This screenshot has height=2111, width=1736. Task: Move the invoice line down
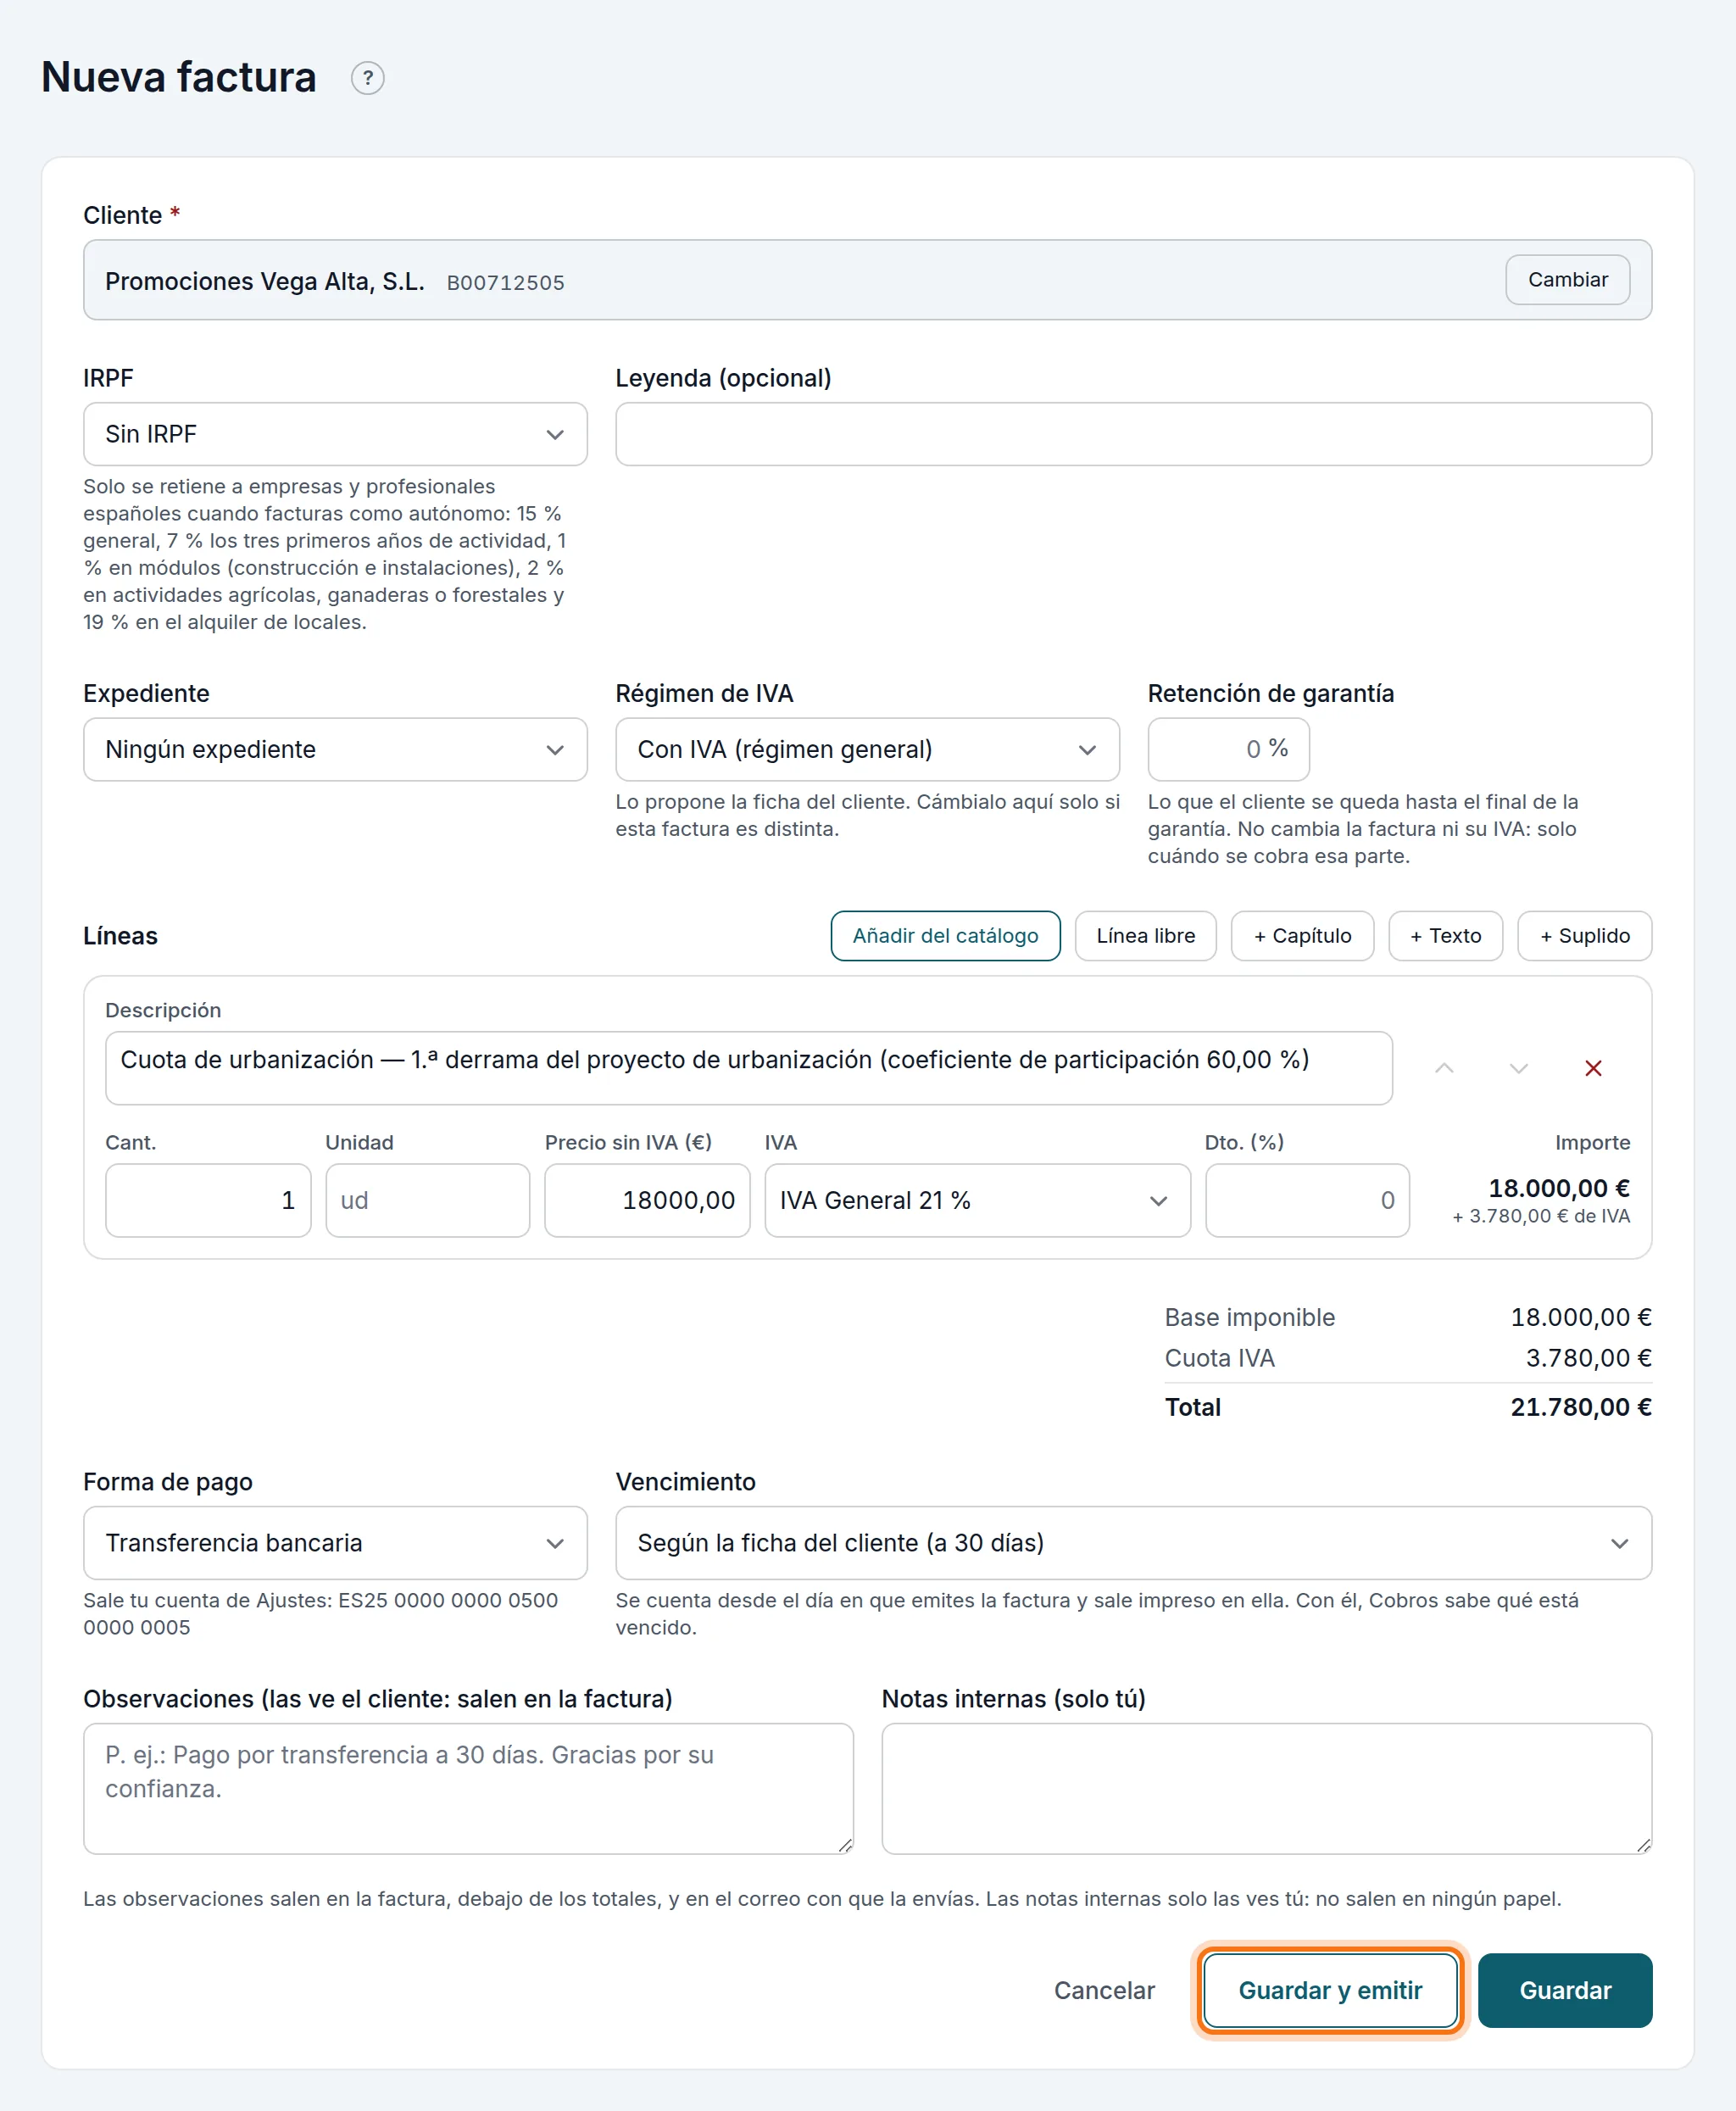pos(1518,1068)
